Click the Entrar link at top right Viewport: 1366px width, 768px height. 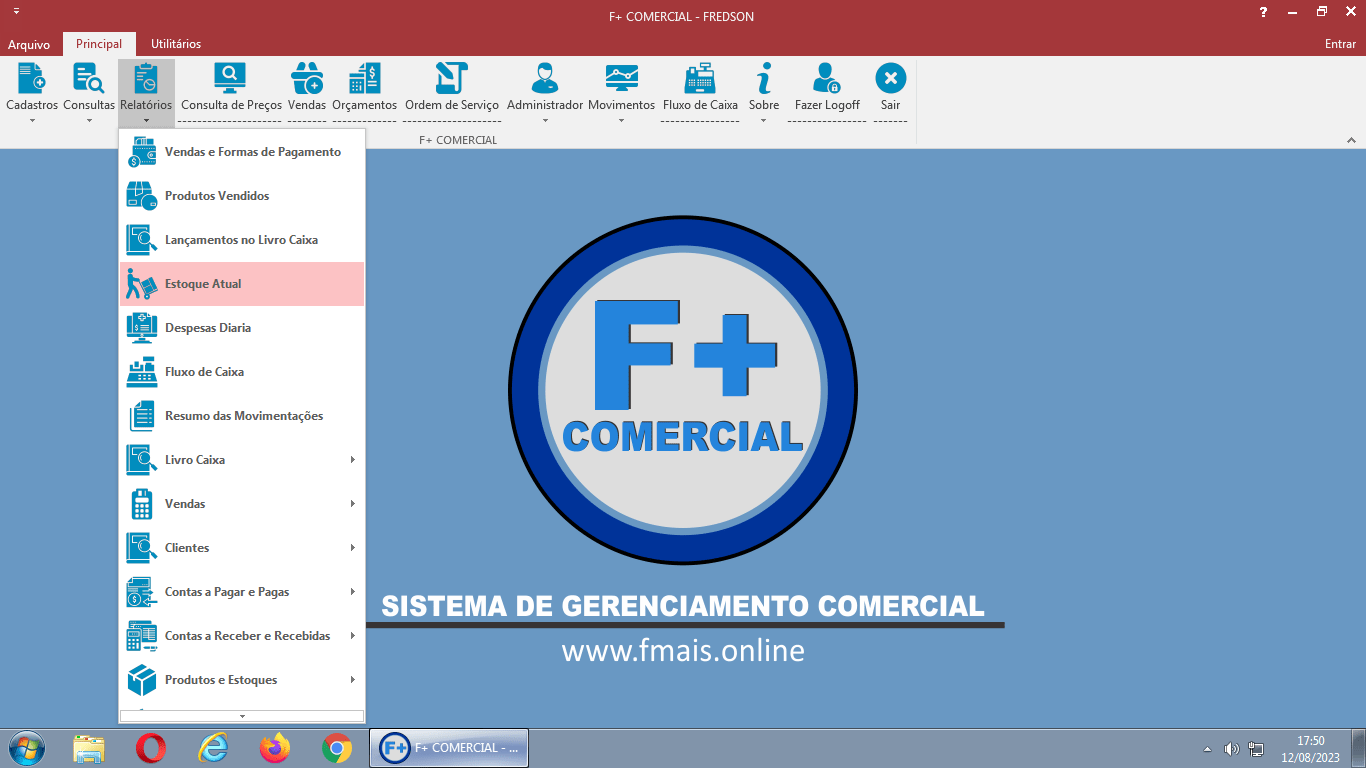1340,44
